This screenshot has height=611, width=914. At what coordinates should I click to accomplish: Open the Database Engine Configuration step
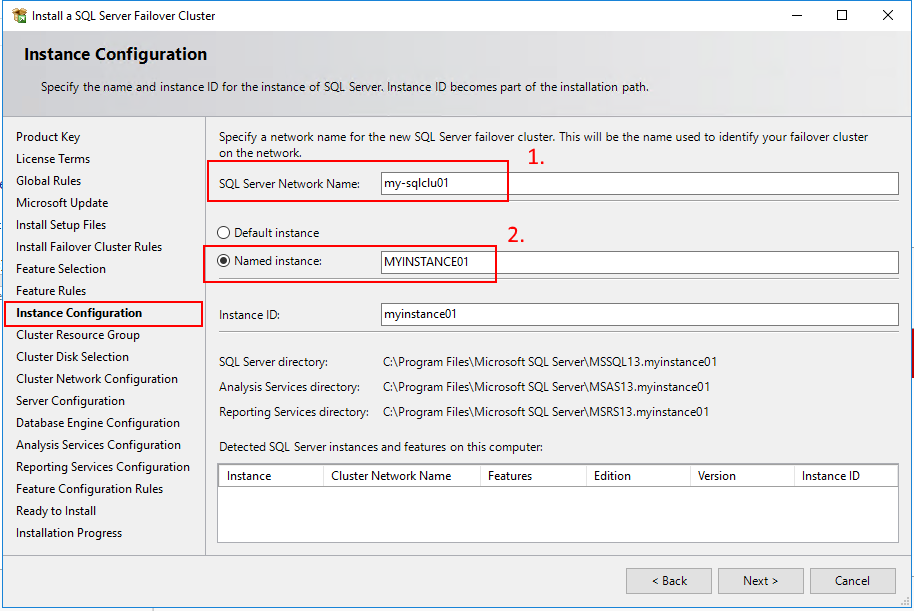[x=97, y=423]
